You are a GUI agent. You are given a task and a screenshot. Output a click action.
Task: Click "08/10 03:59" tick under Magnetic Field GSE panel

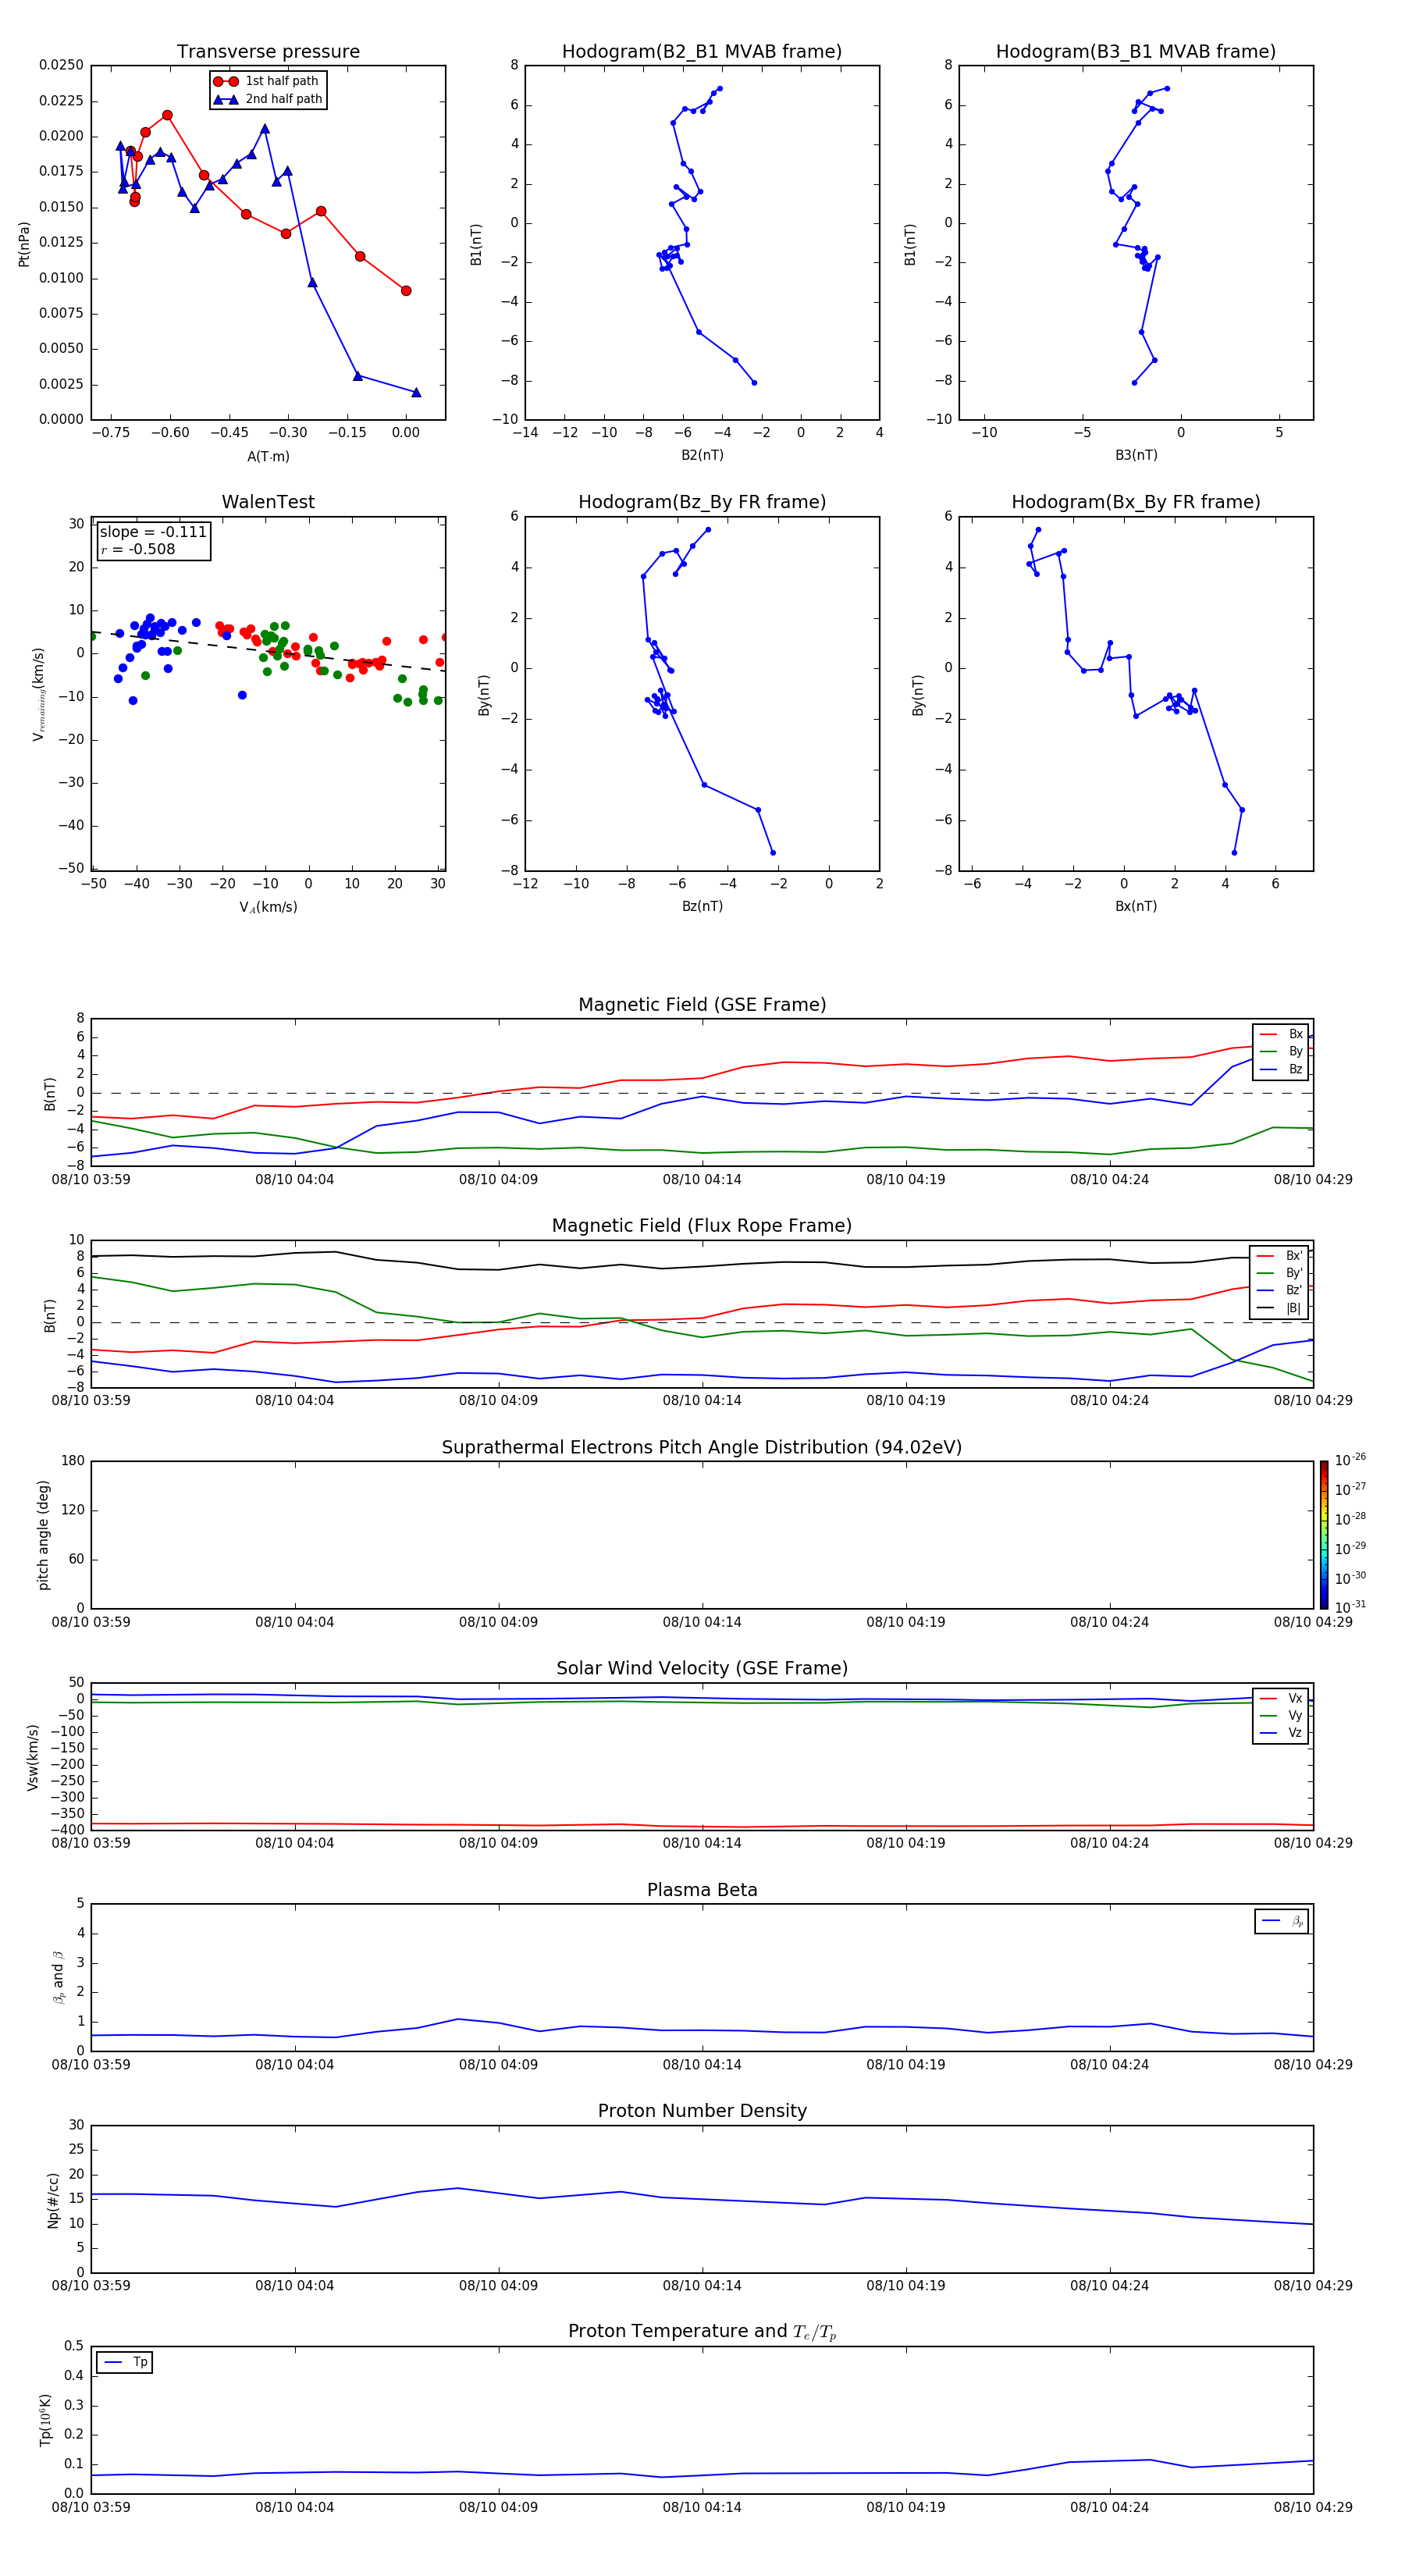[x=91, y=1179]
